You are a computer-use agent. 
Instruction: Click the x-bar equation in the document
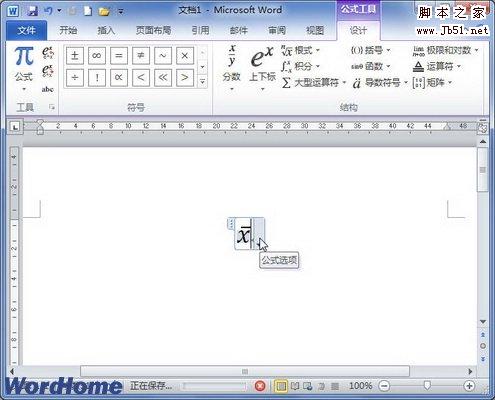[x=244, y=234]
